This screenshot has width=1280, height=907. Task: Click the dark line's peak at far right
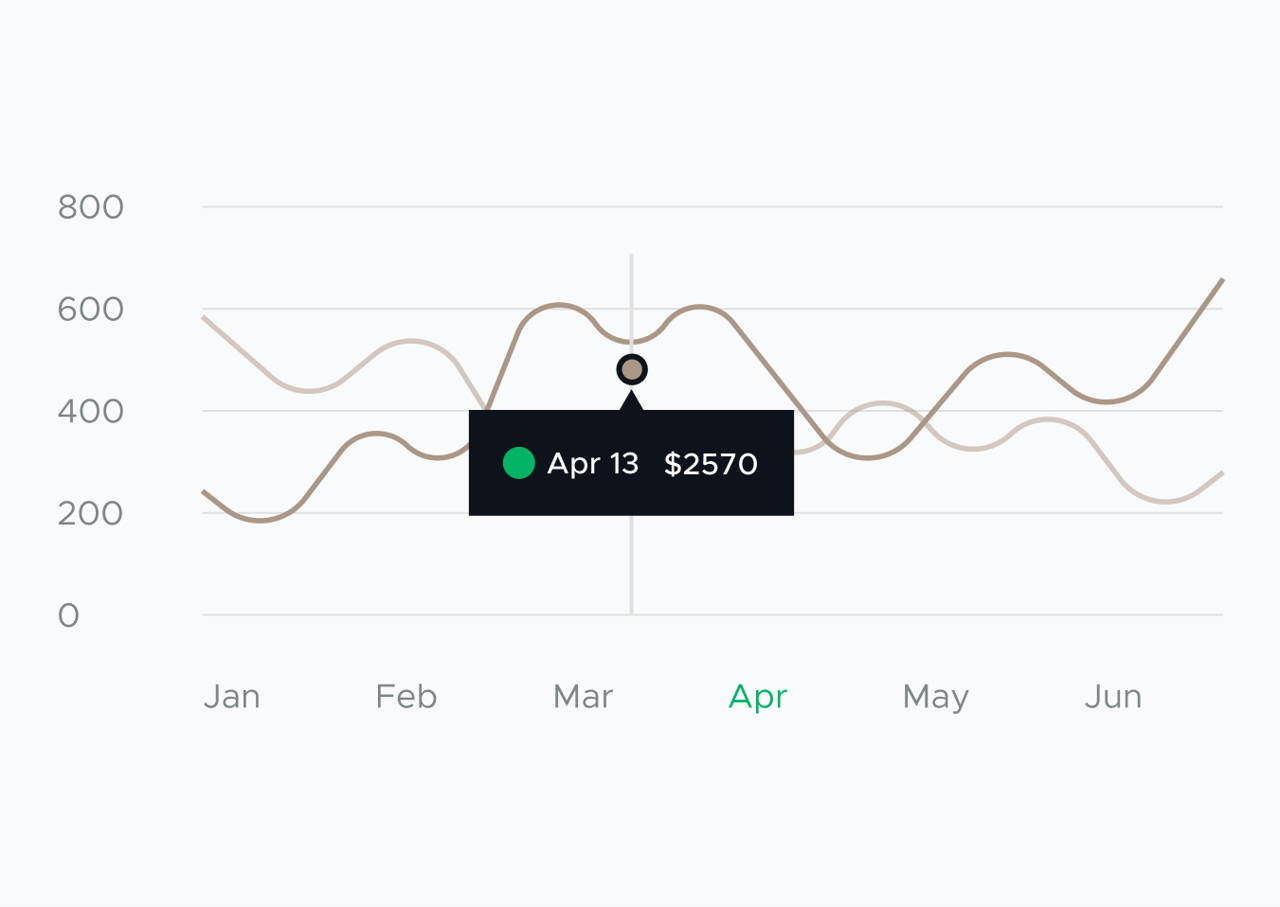1221,281
